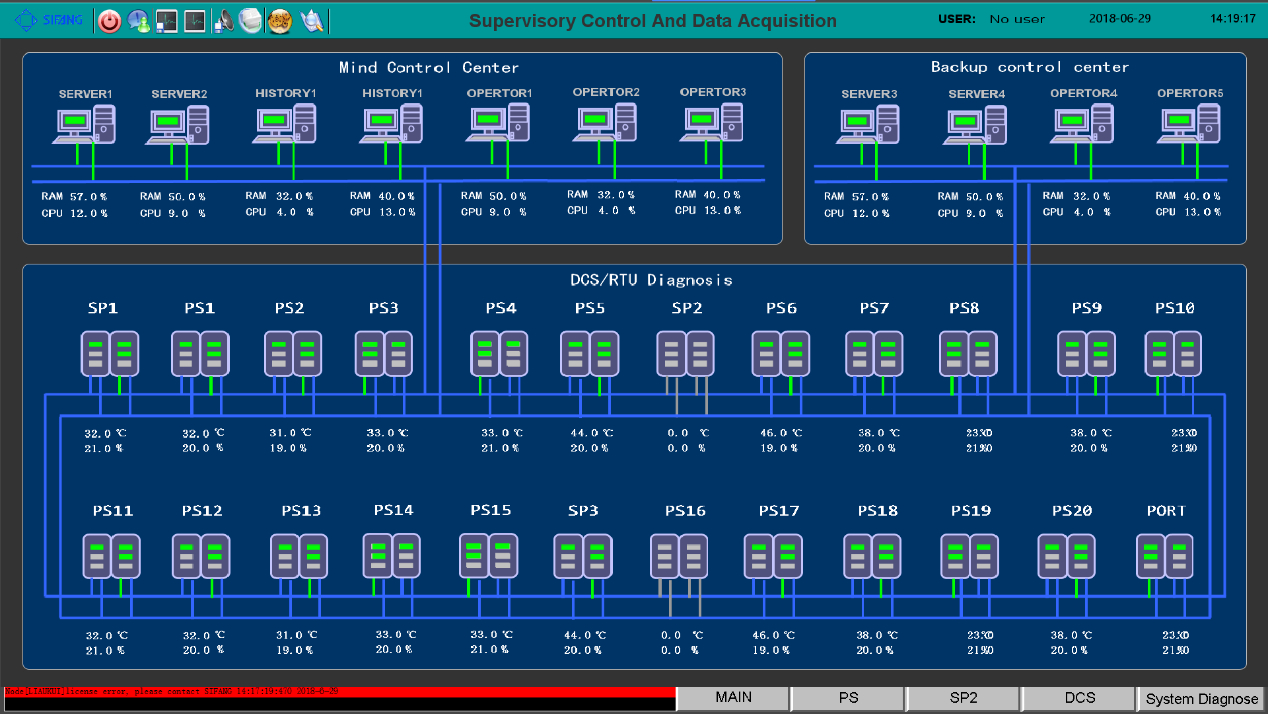The image size is (1268, 714).
Task: Click the red power button icon
Action: point(110,20)
